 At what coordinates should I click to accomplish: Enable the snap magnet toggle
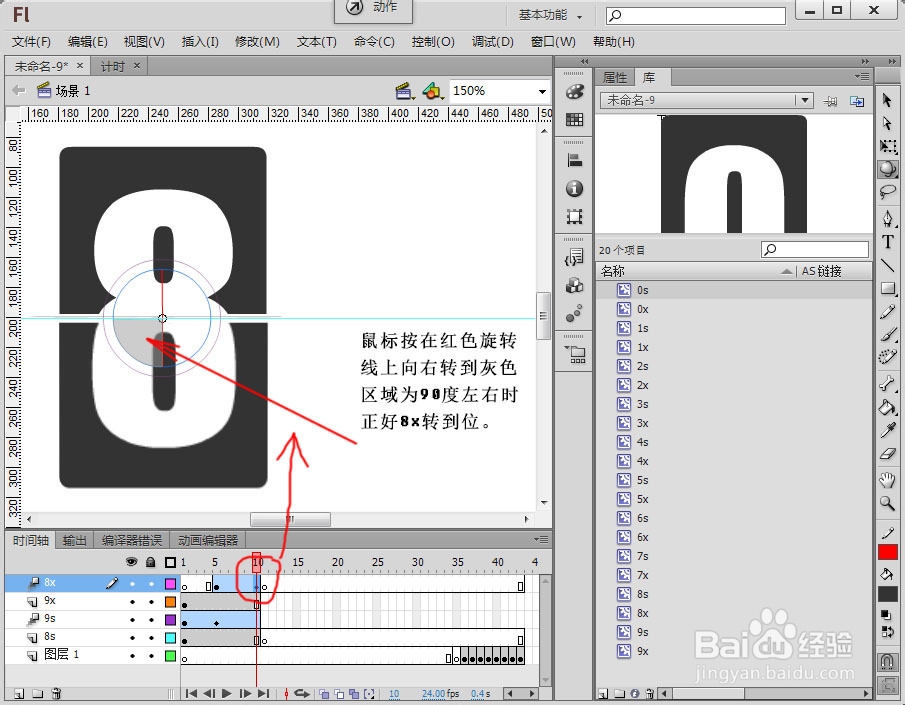point(889,661)
